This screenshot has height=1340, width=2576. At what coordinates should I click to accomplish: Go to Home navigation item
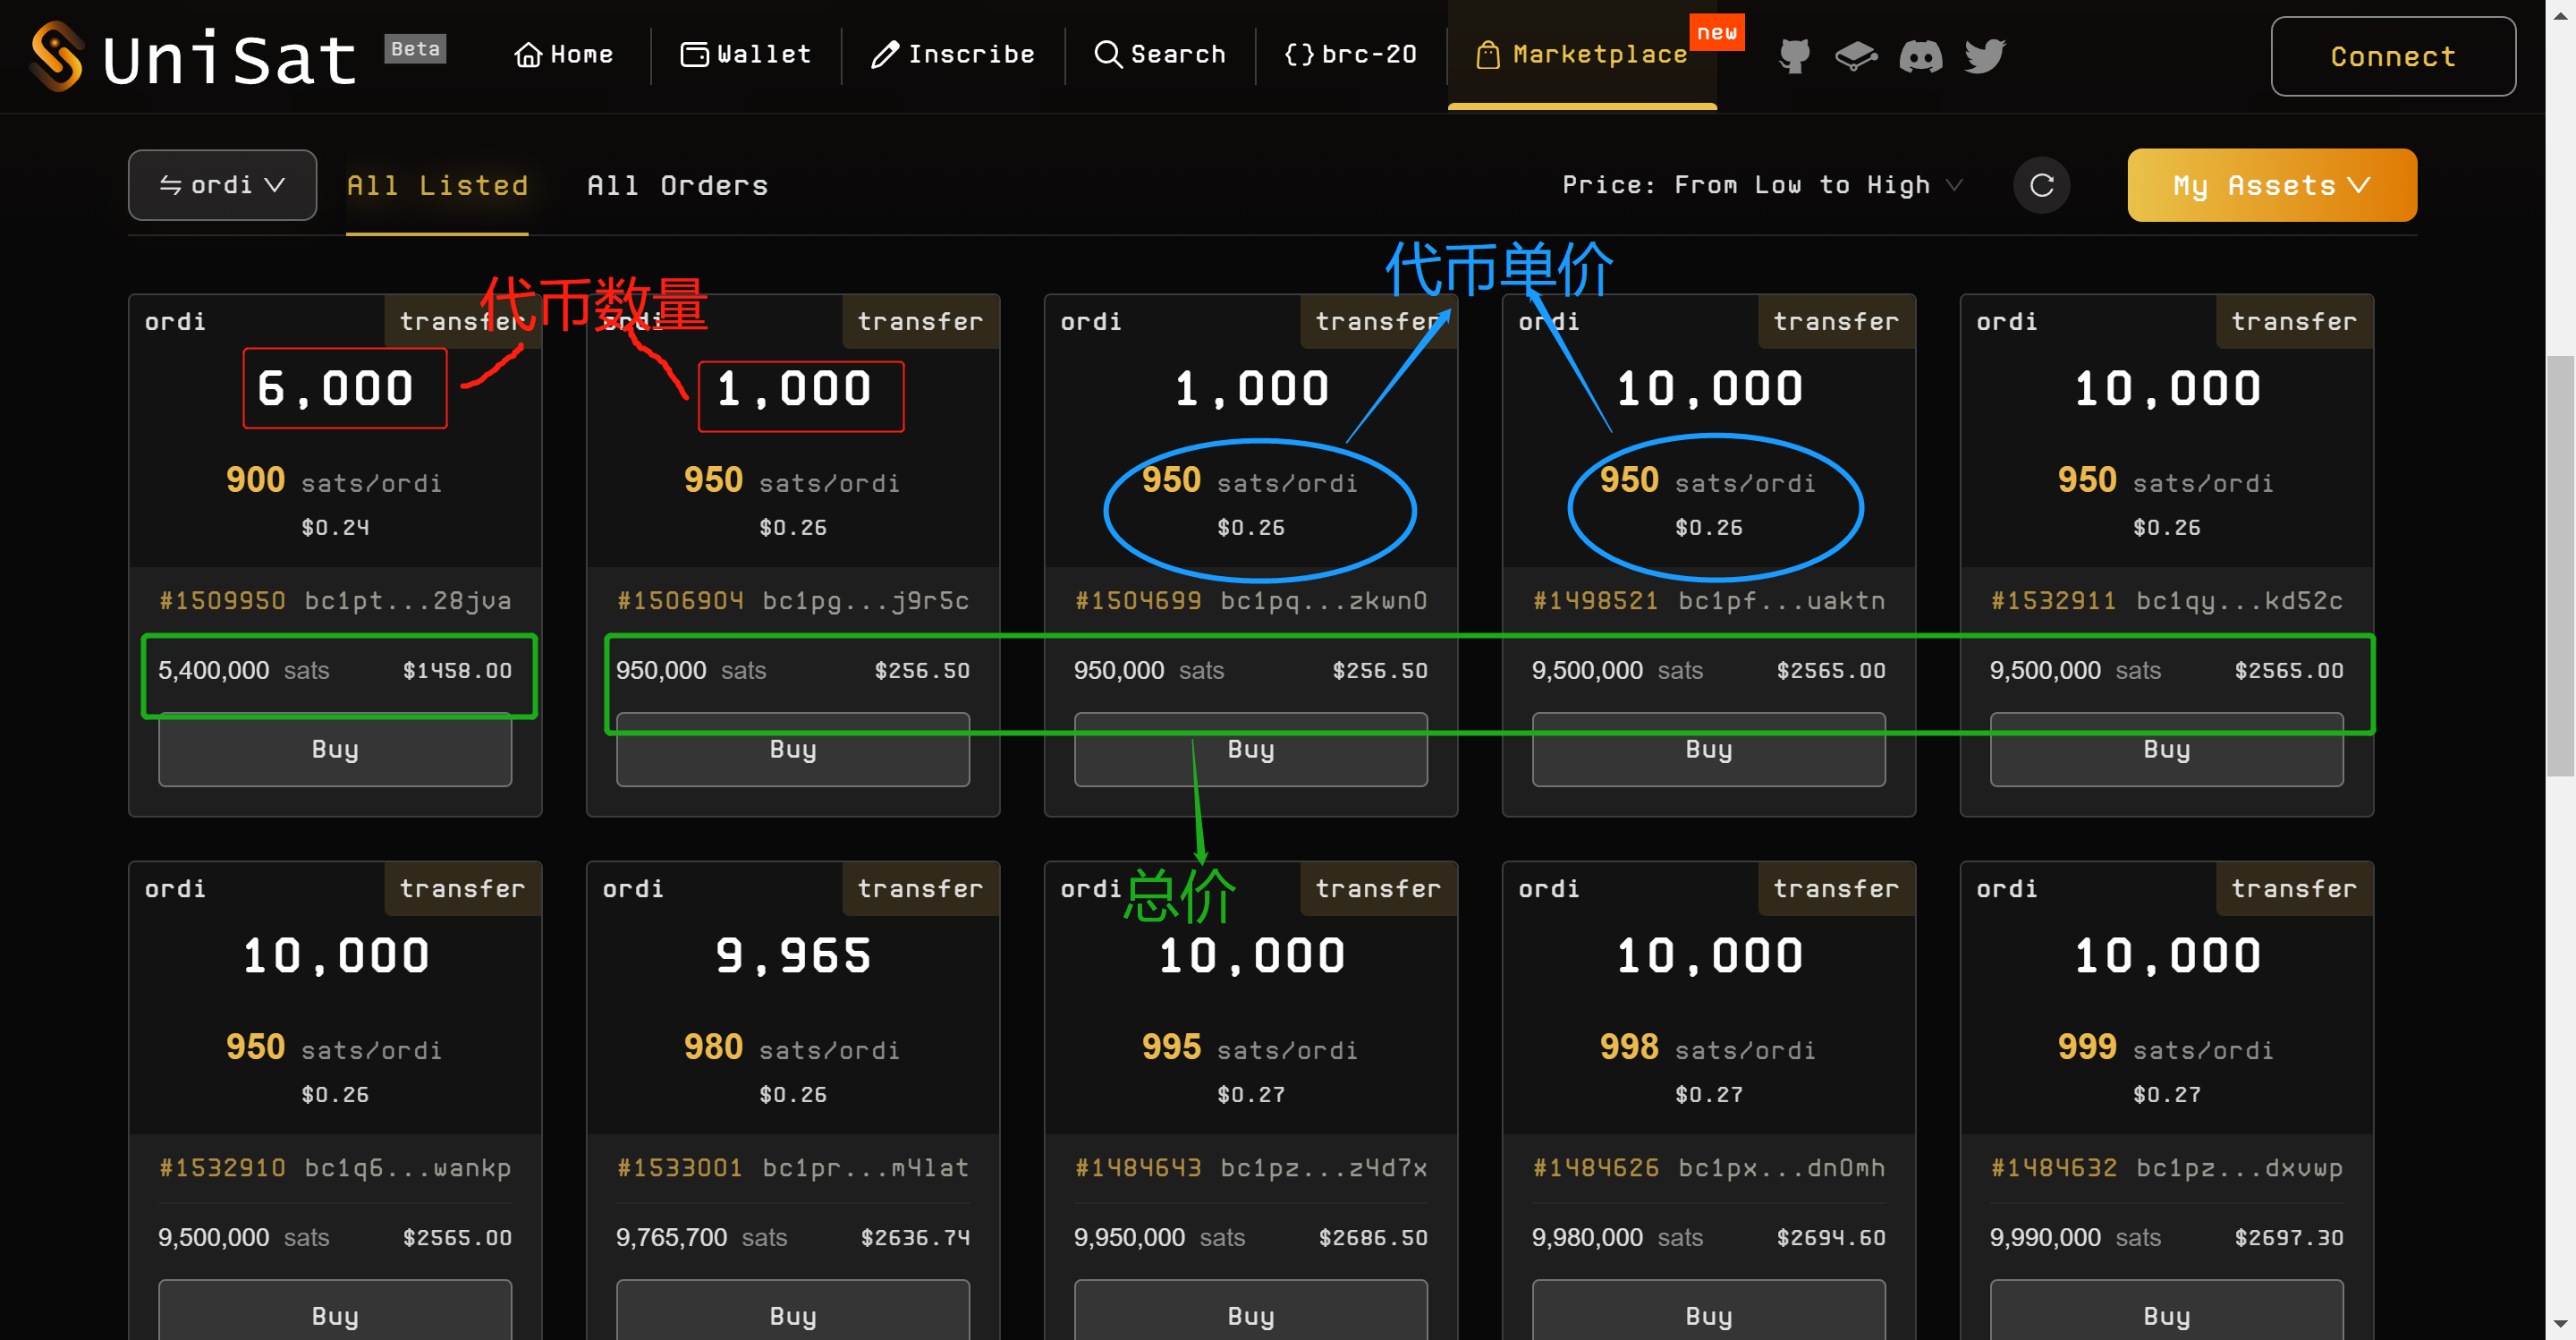(563, 55)
